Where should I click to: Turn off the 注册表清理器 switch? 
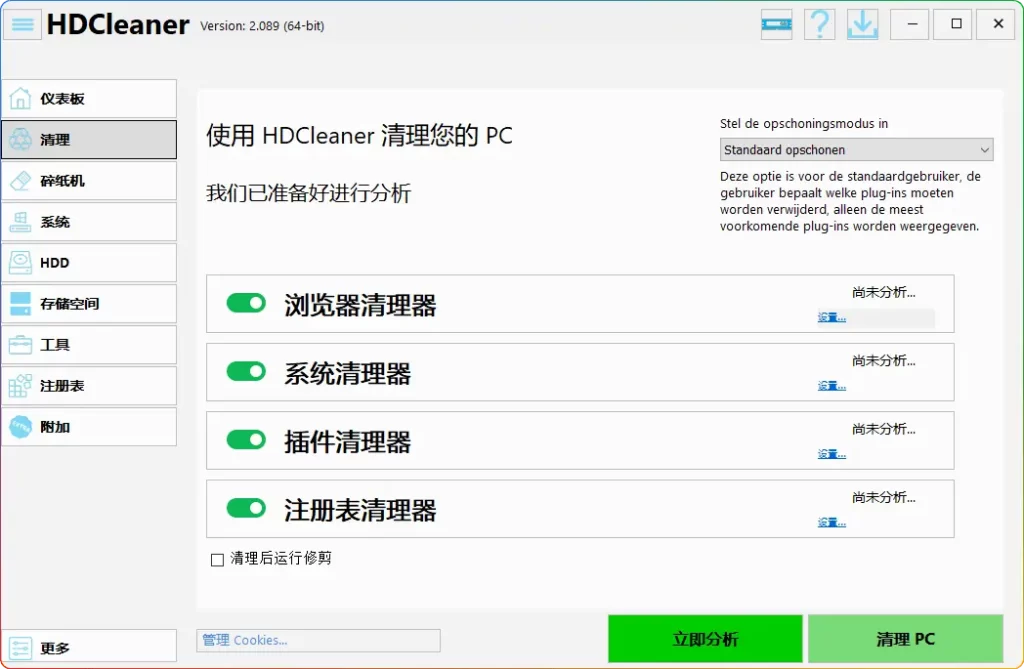tap(245, 508)
